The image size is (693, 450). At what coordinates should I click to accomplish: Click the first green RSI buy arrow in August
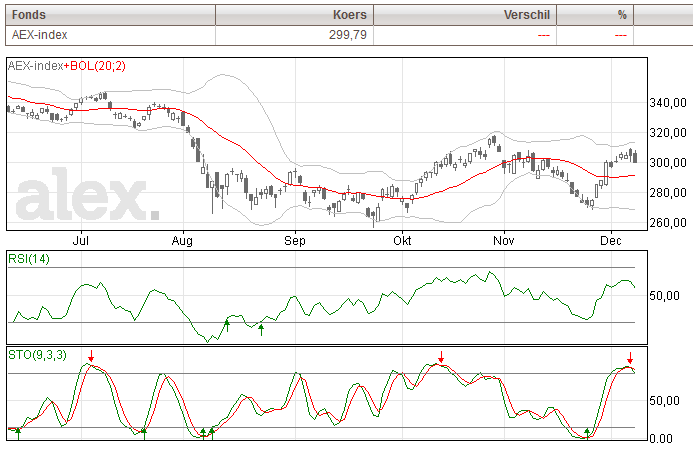227,326
